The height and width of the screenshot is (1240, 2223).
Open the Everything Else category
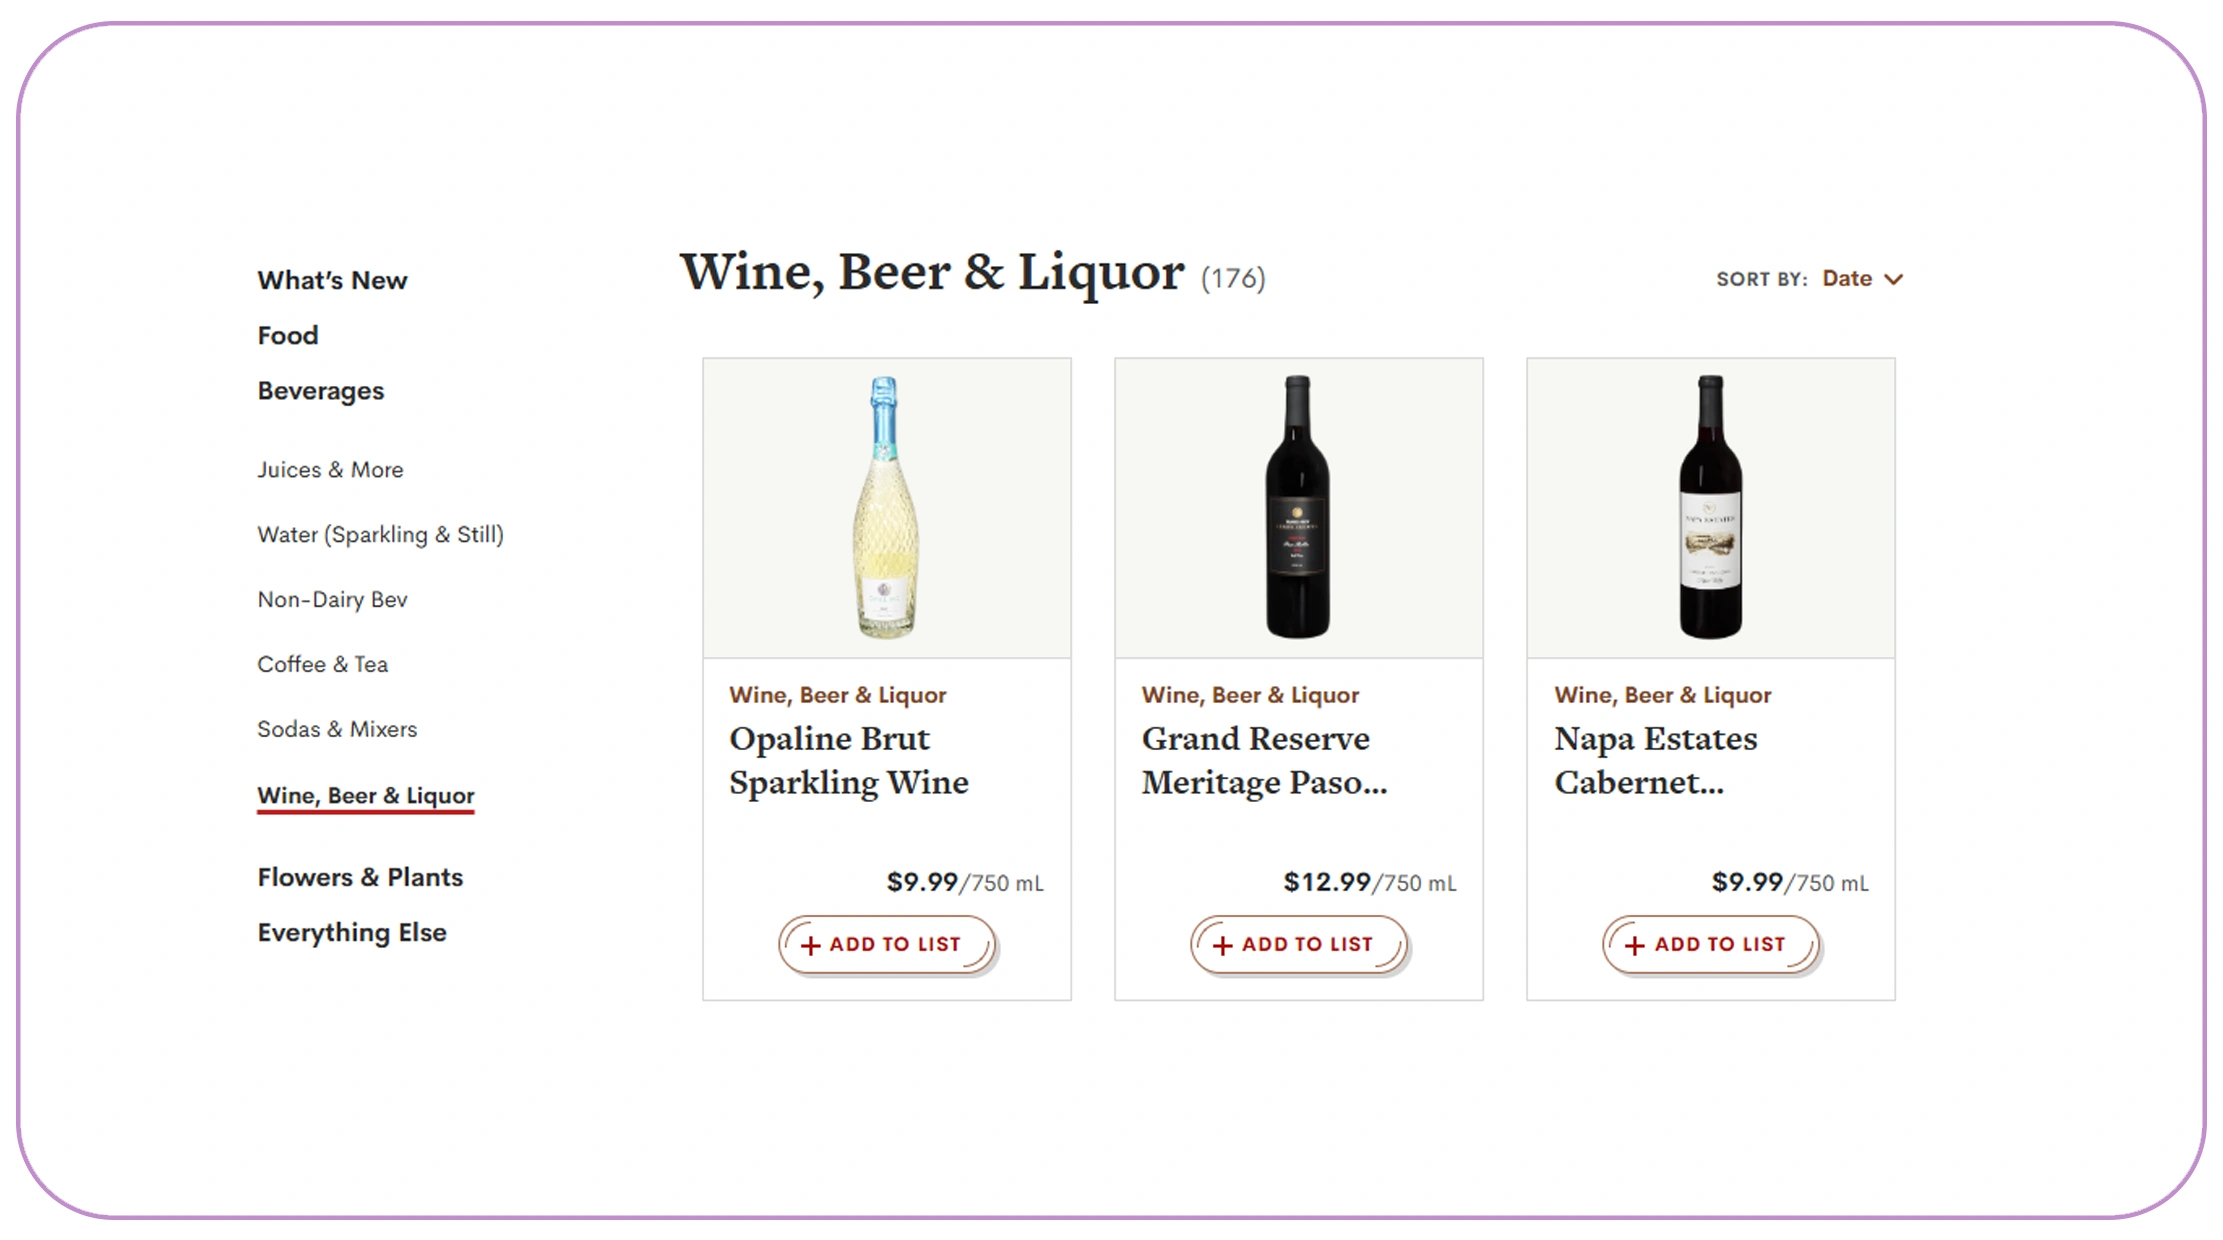[352, 932]
